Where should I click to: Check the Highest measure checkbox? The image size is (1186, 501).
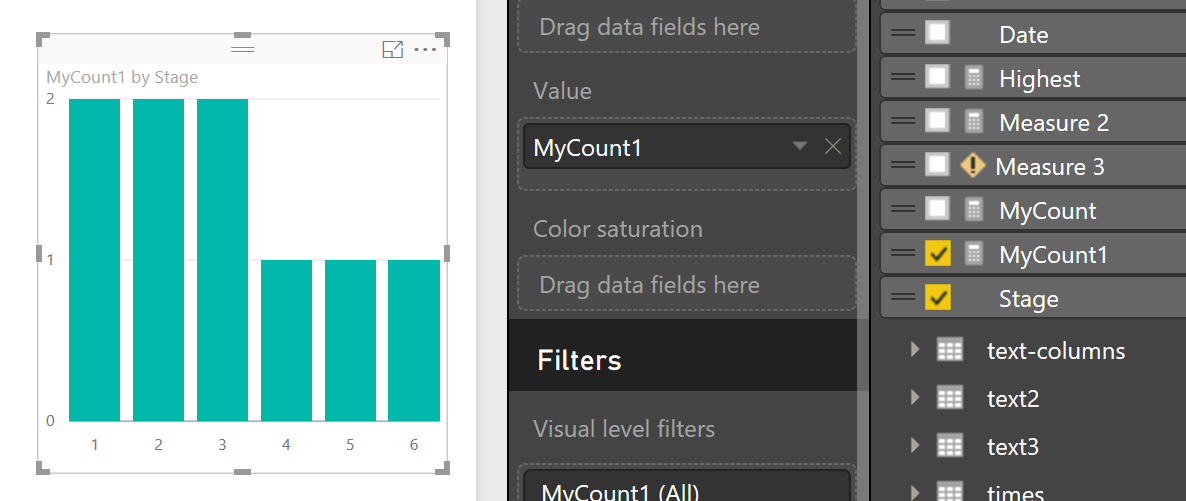pyautogui.click(x=938, y=76)
